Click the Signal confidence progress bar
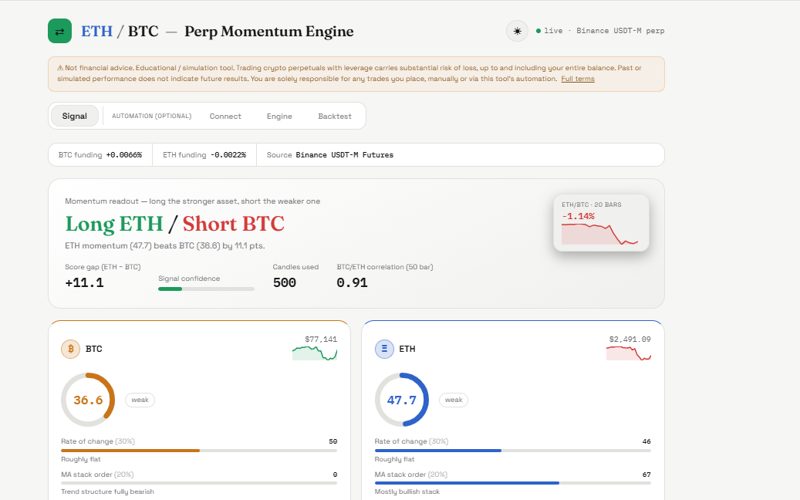This screenshot has width=800, height=500. [206, 289]
